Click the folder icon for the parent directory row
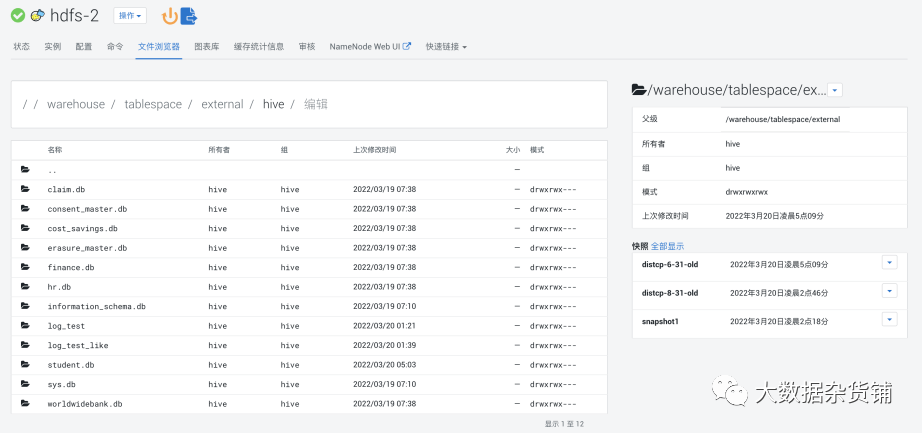922x433 pixels. (x=25, y=169)
